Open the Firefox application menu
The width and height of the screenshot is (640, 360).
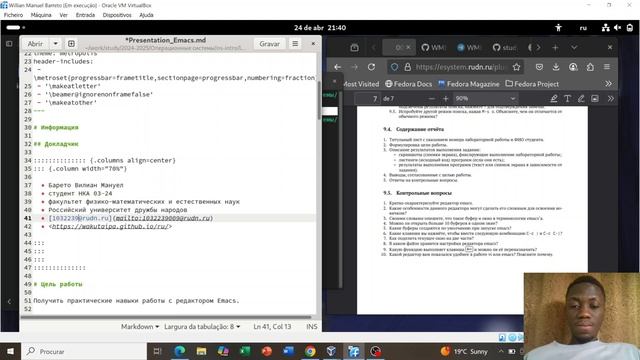click(607, 67)
